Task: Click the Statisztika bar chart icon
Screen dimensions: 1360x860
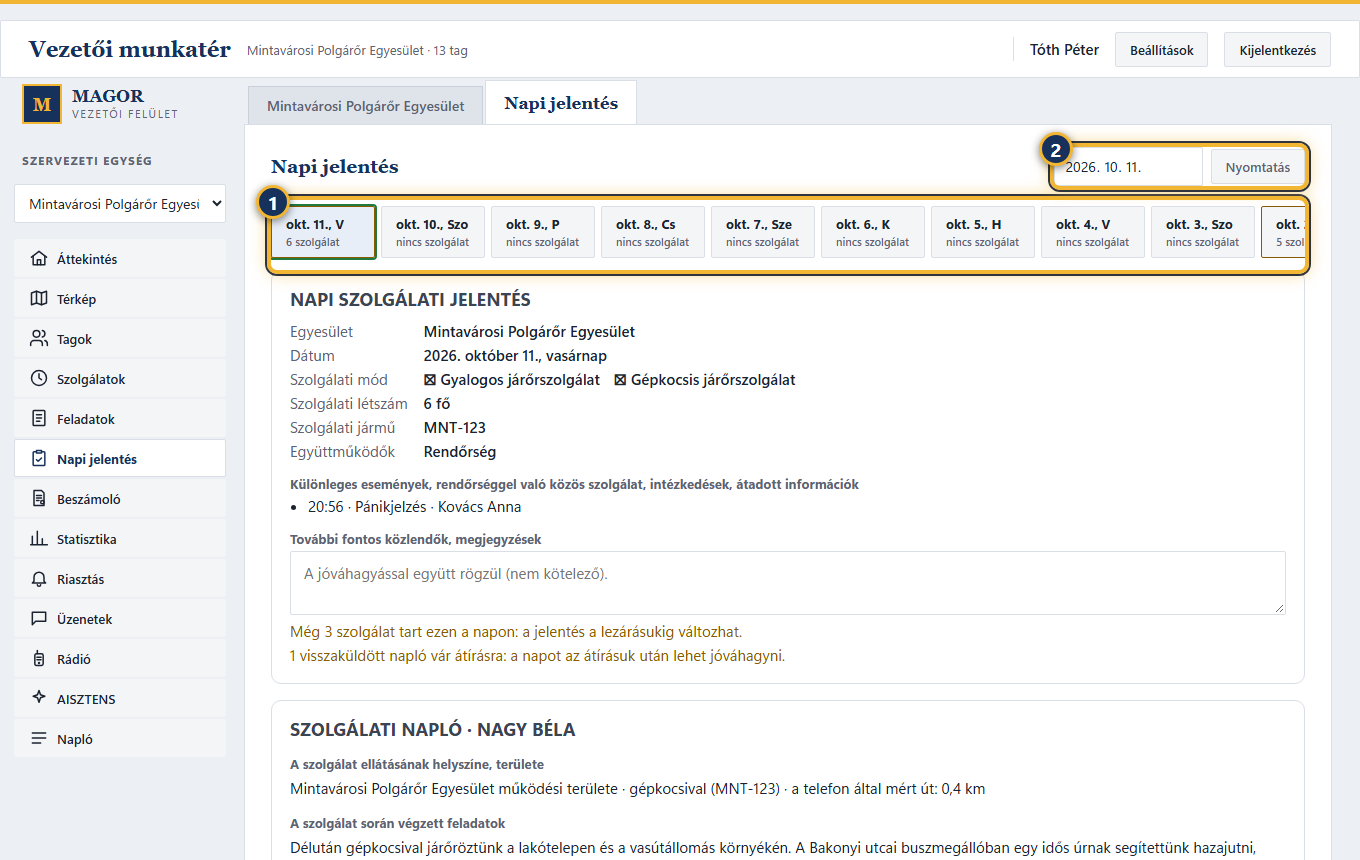Action: pyautogui.click(x=39, y=539)
